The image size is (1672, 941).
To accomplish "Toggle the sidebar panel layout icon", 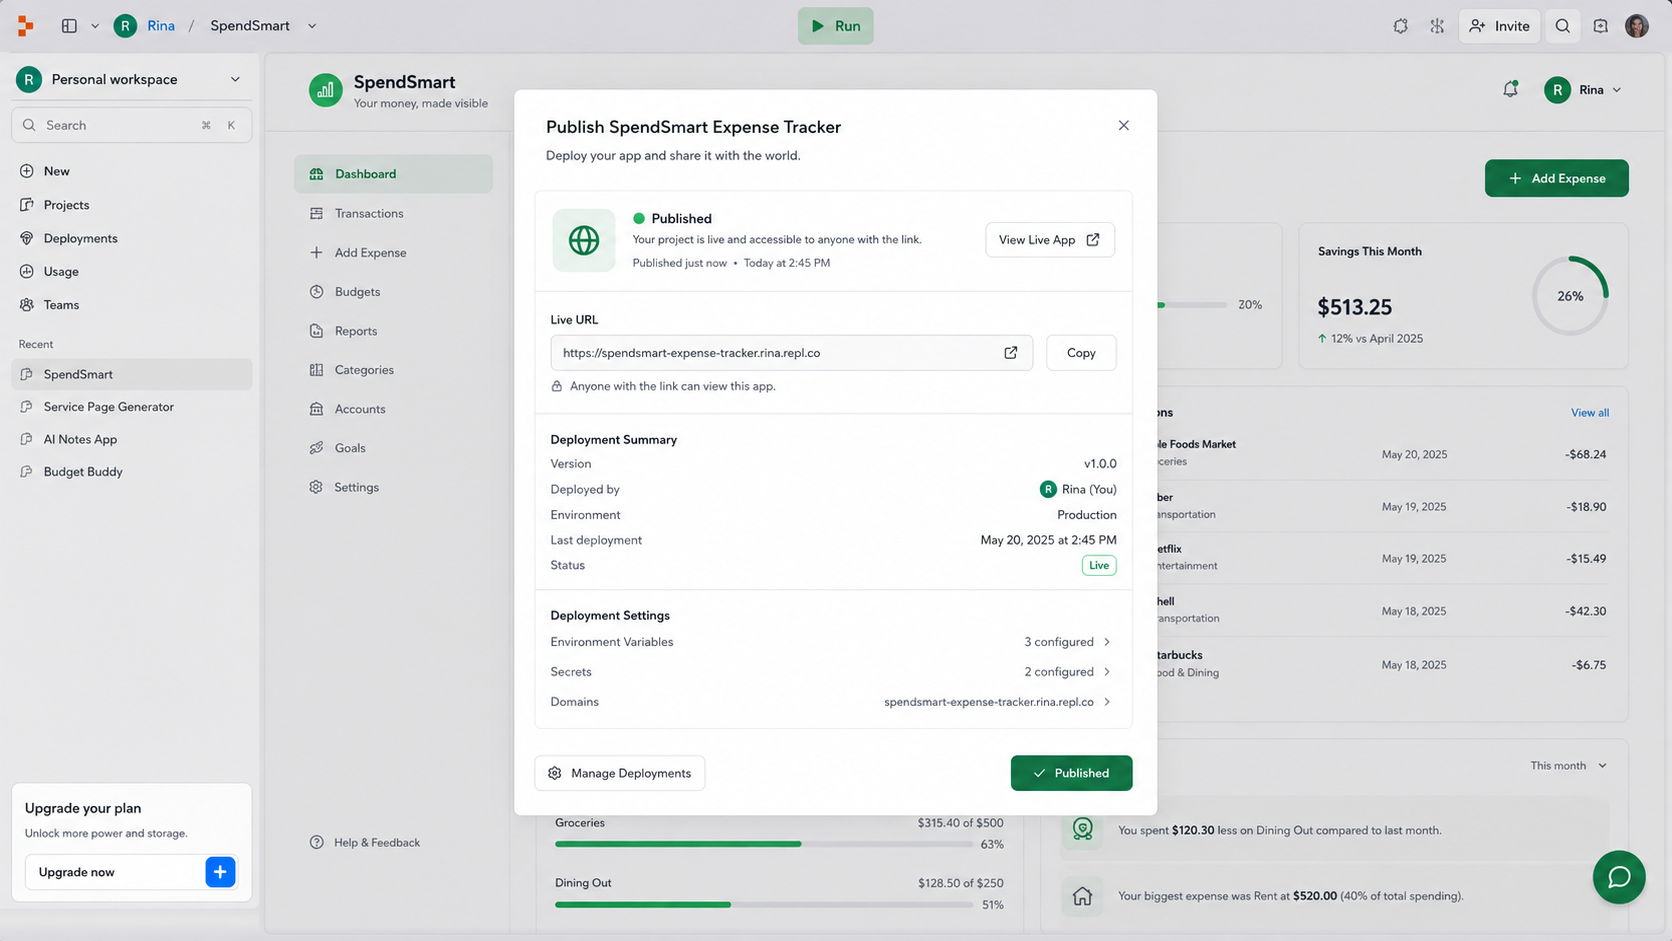I will click(69, 26).
